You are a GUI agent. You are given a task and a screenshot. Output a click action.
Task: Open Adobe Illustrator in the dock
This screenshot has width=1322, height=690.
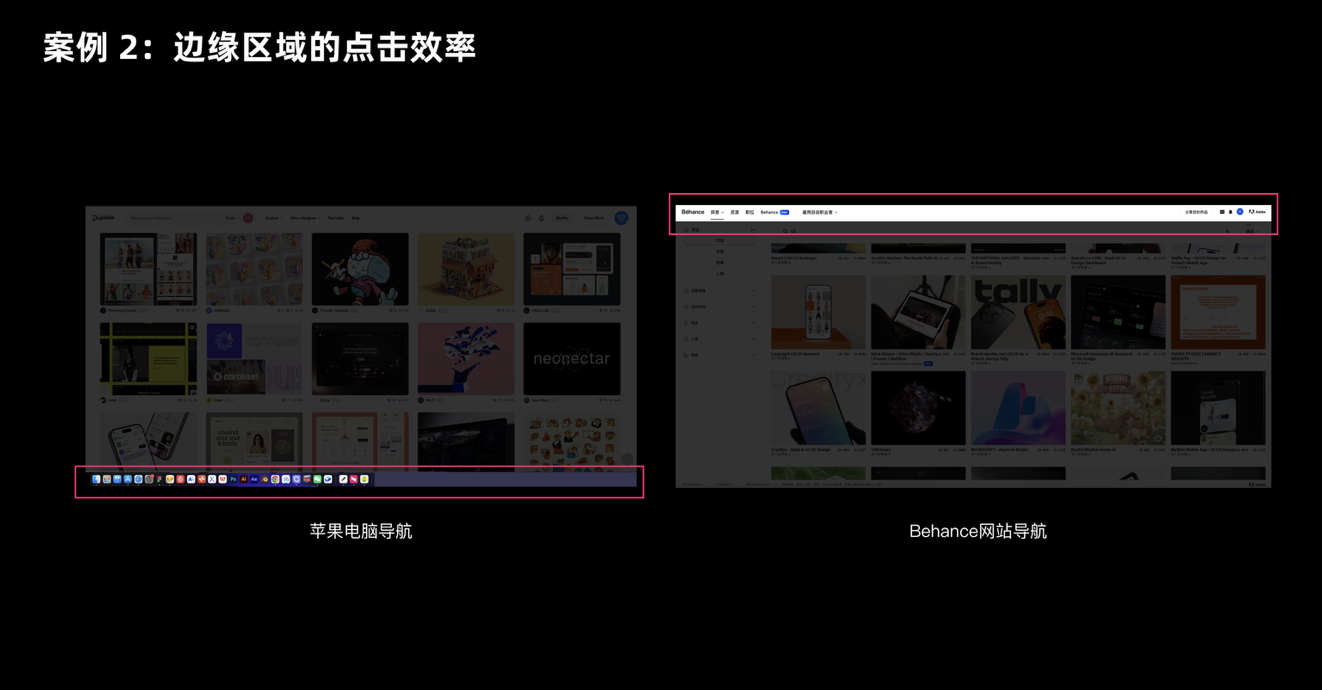[243, 479]
